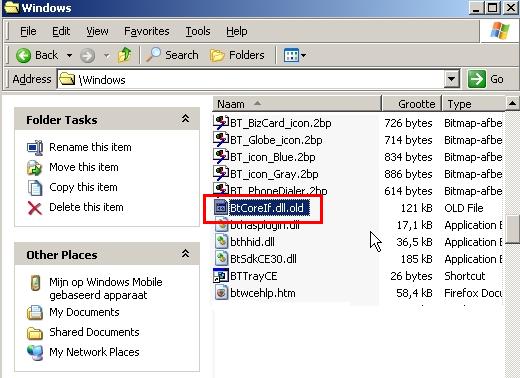Open My Documents link
The width and height of the screenshot is (520, 378).
(84, 312)
